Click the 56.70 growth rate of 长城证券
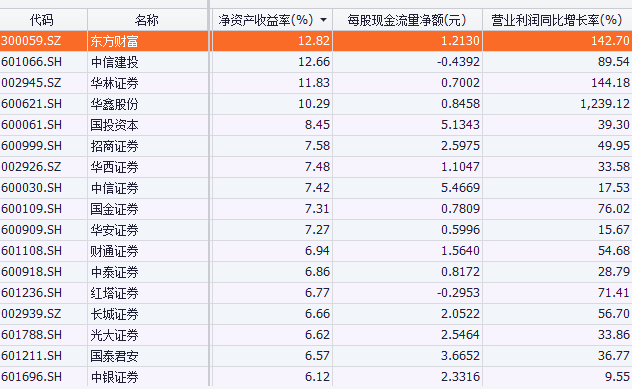The width and height of the screenshot is (632, 389). tap(613, 313)
